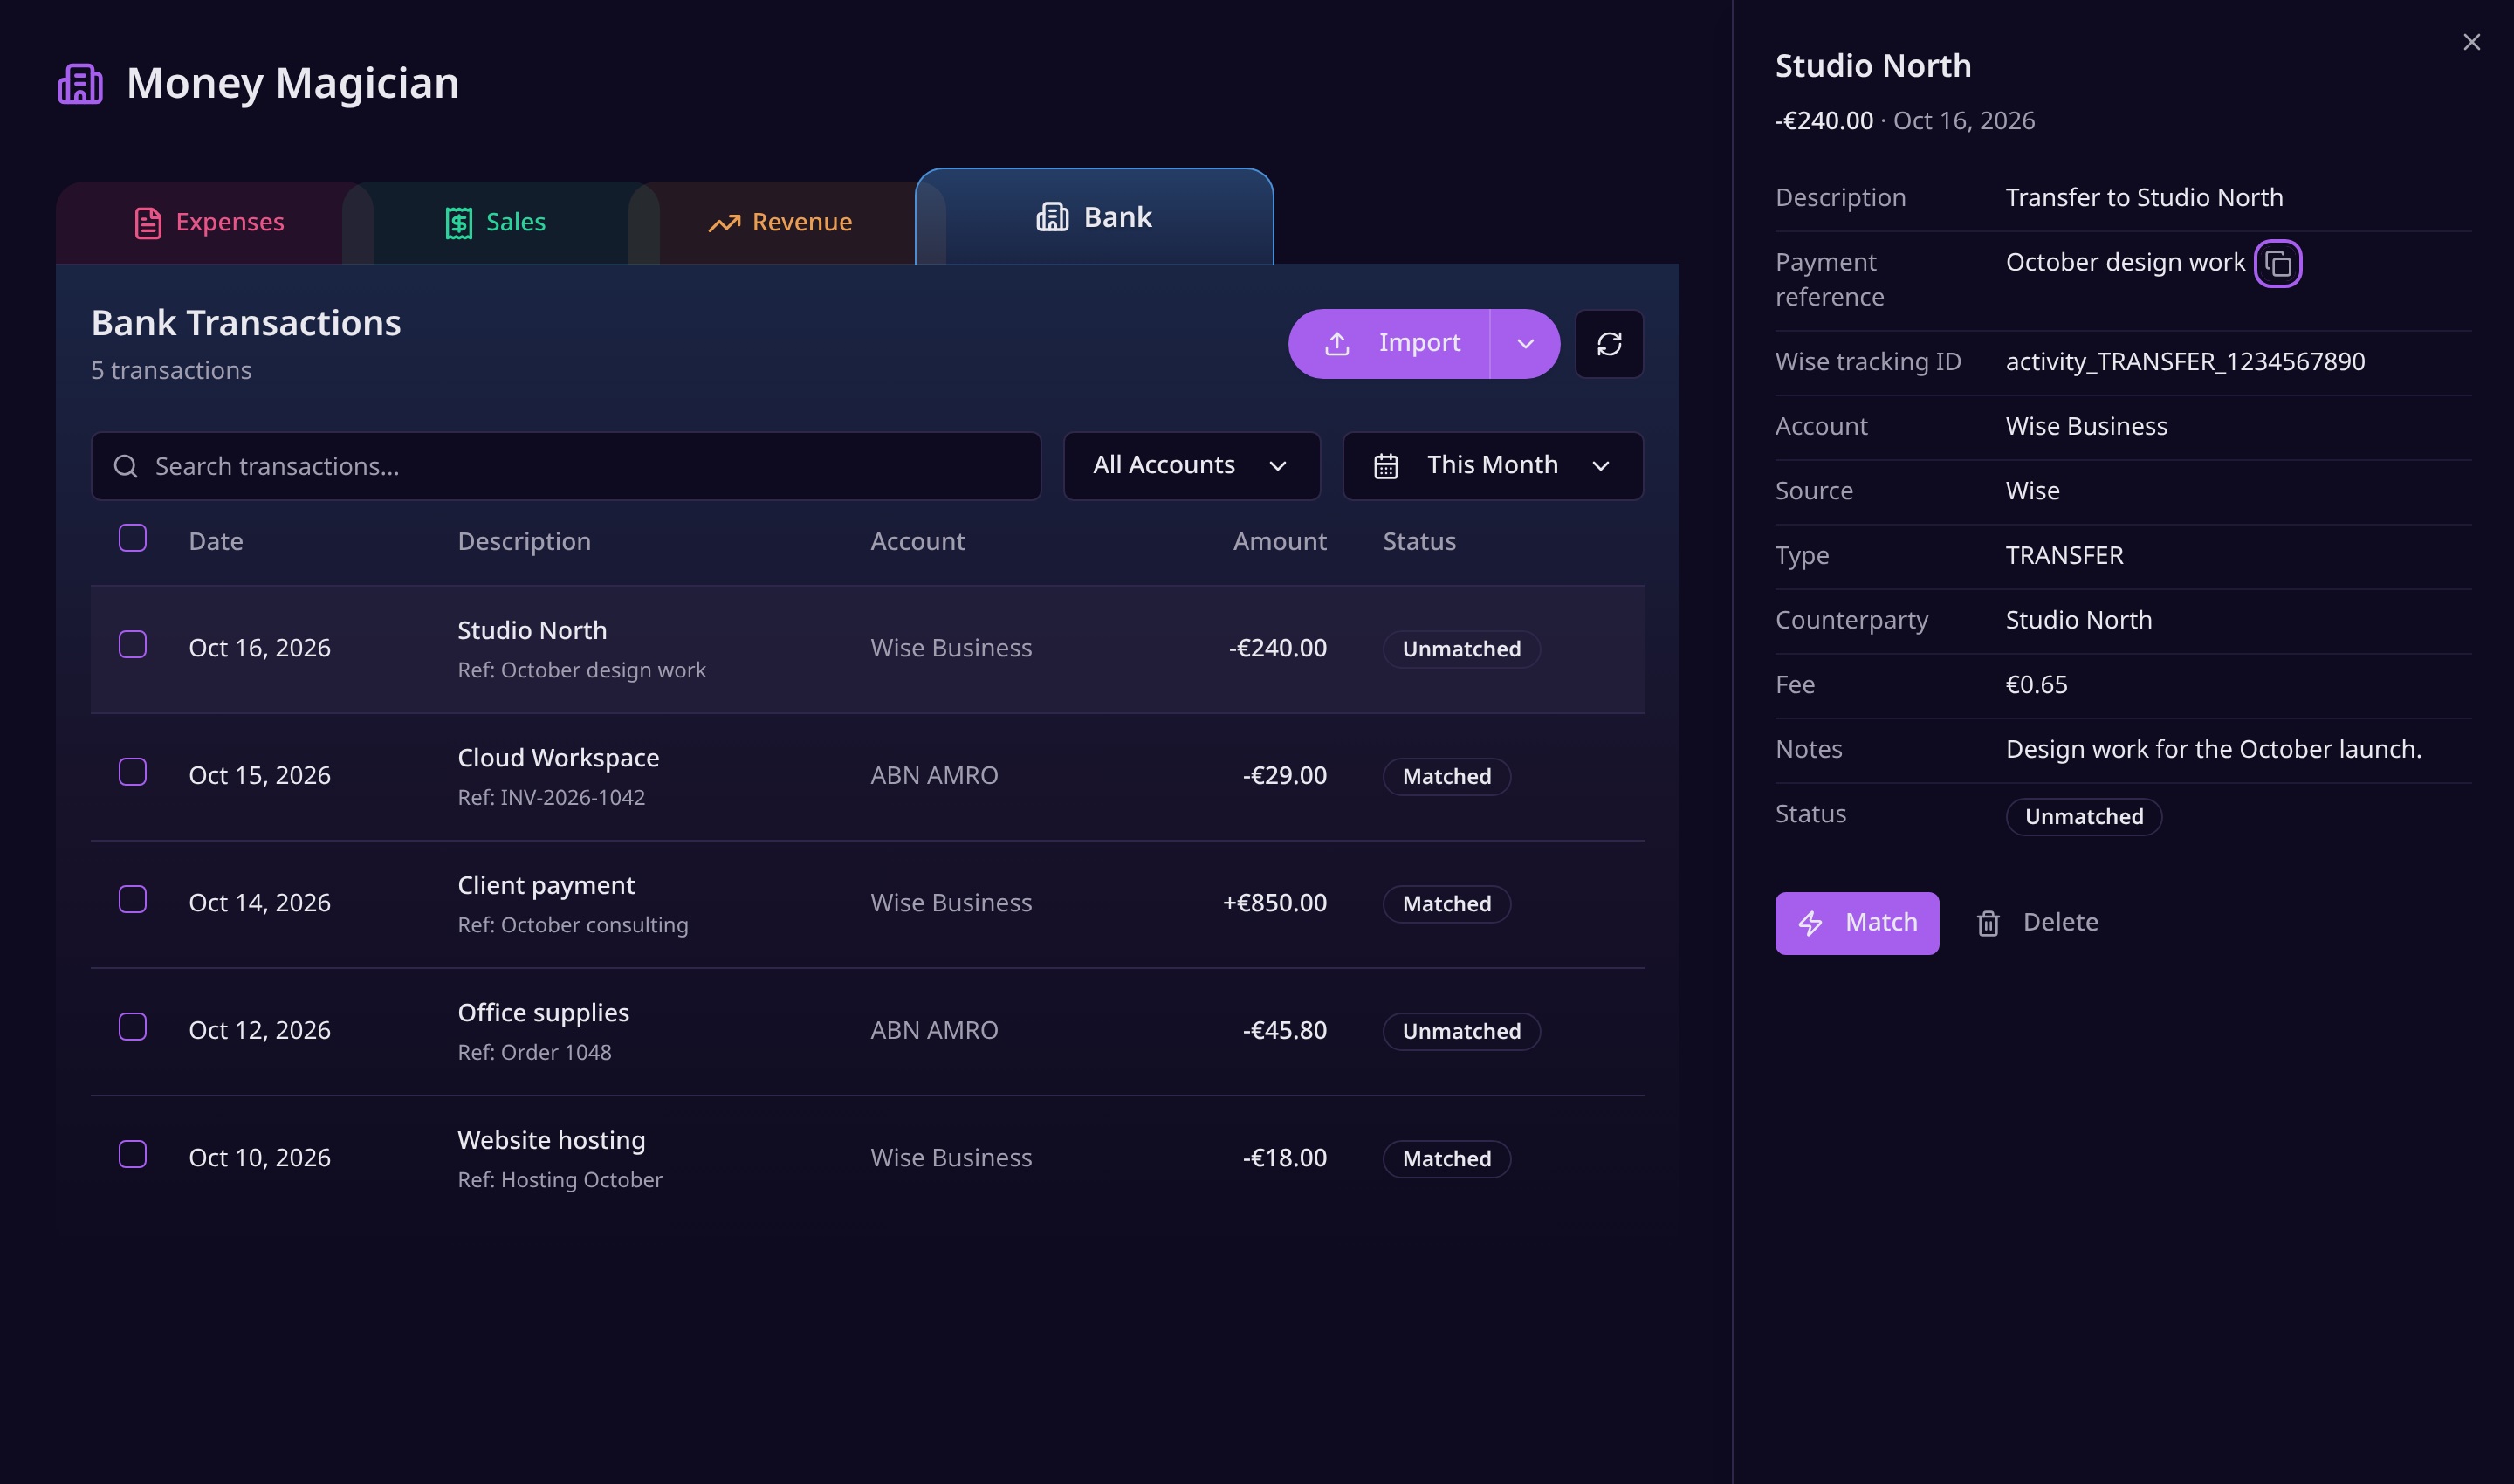Open the All Accounts filter dropdown
The image size is (2514, 1484).
tap(1192, 466)
